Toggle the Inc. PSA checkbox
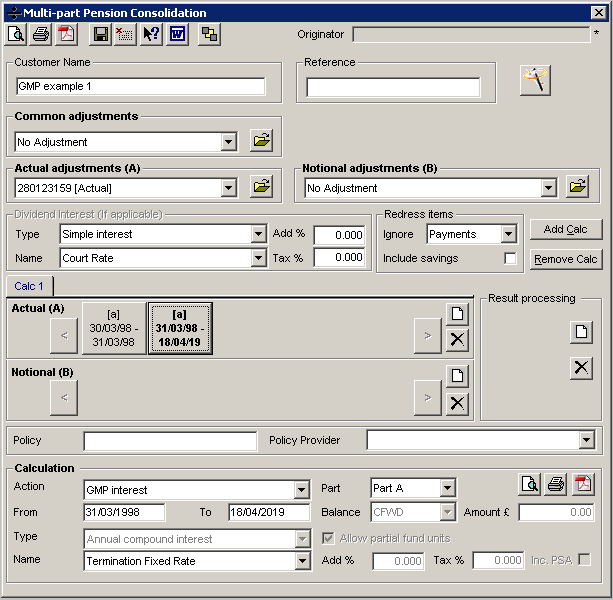 tap(584, 559)
